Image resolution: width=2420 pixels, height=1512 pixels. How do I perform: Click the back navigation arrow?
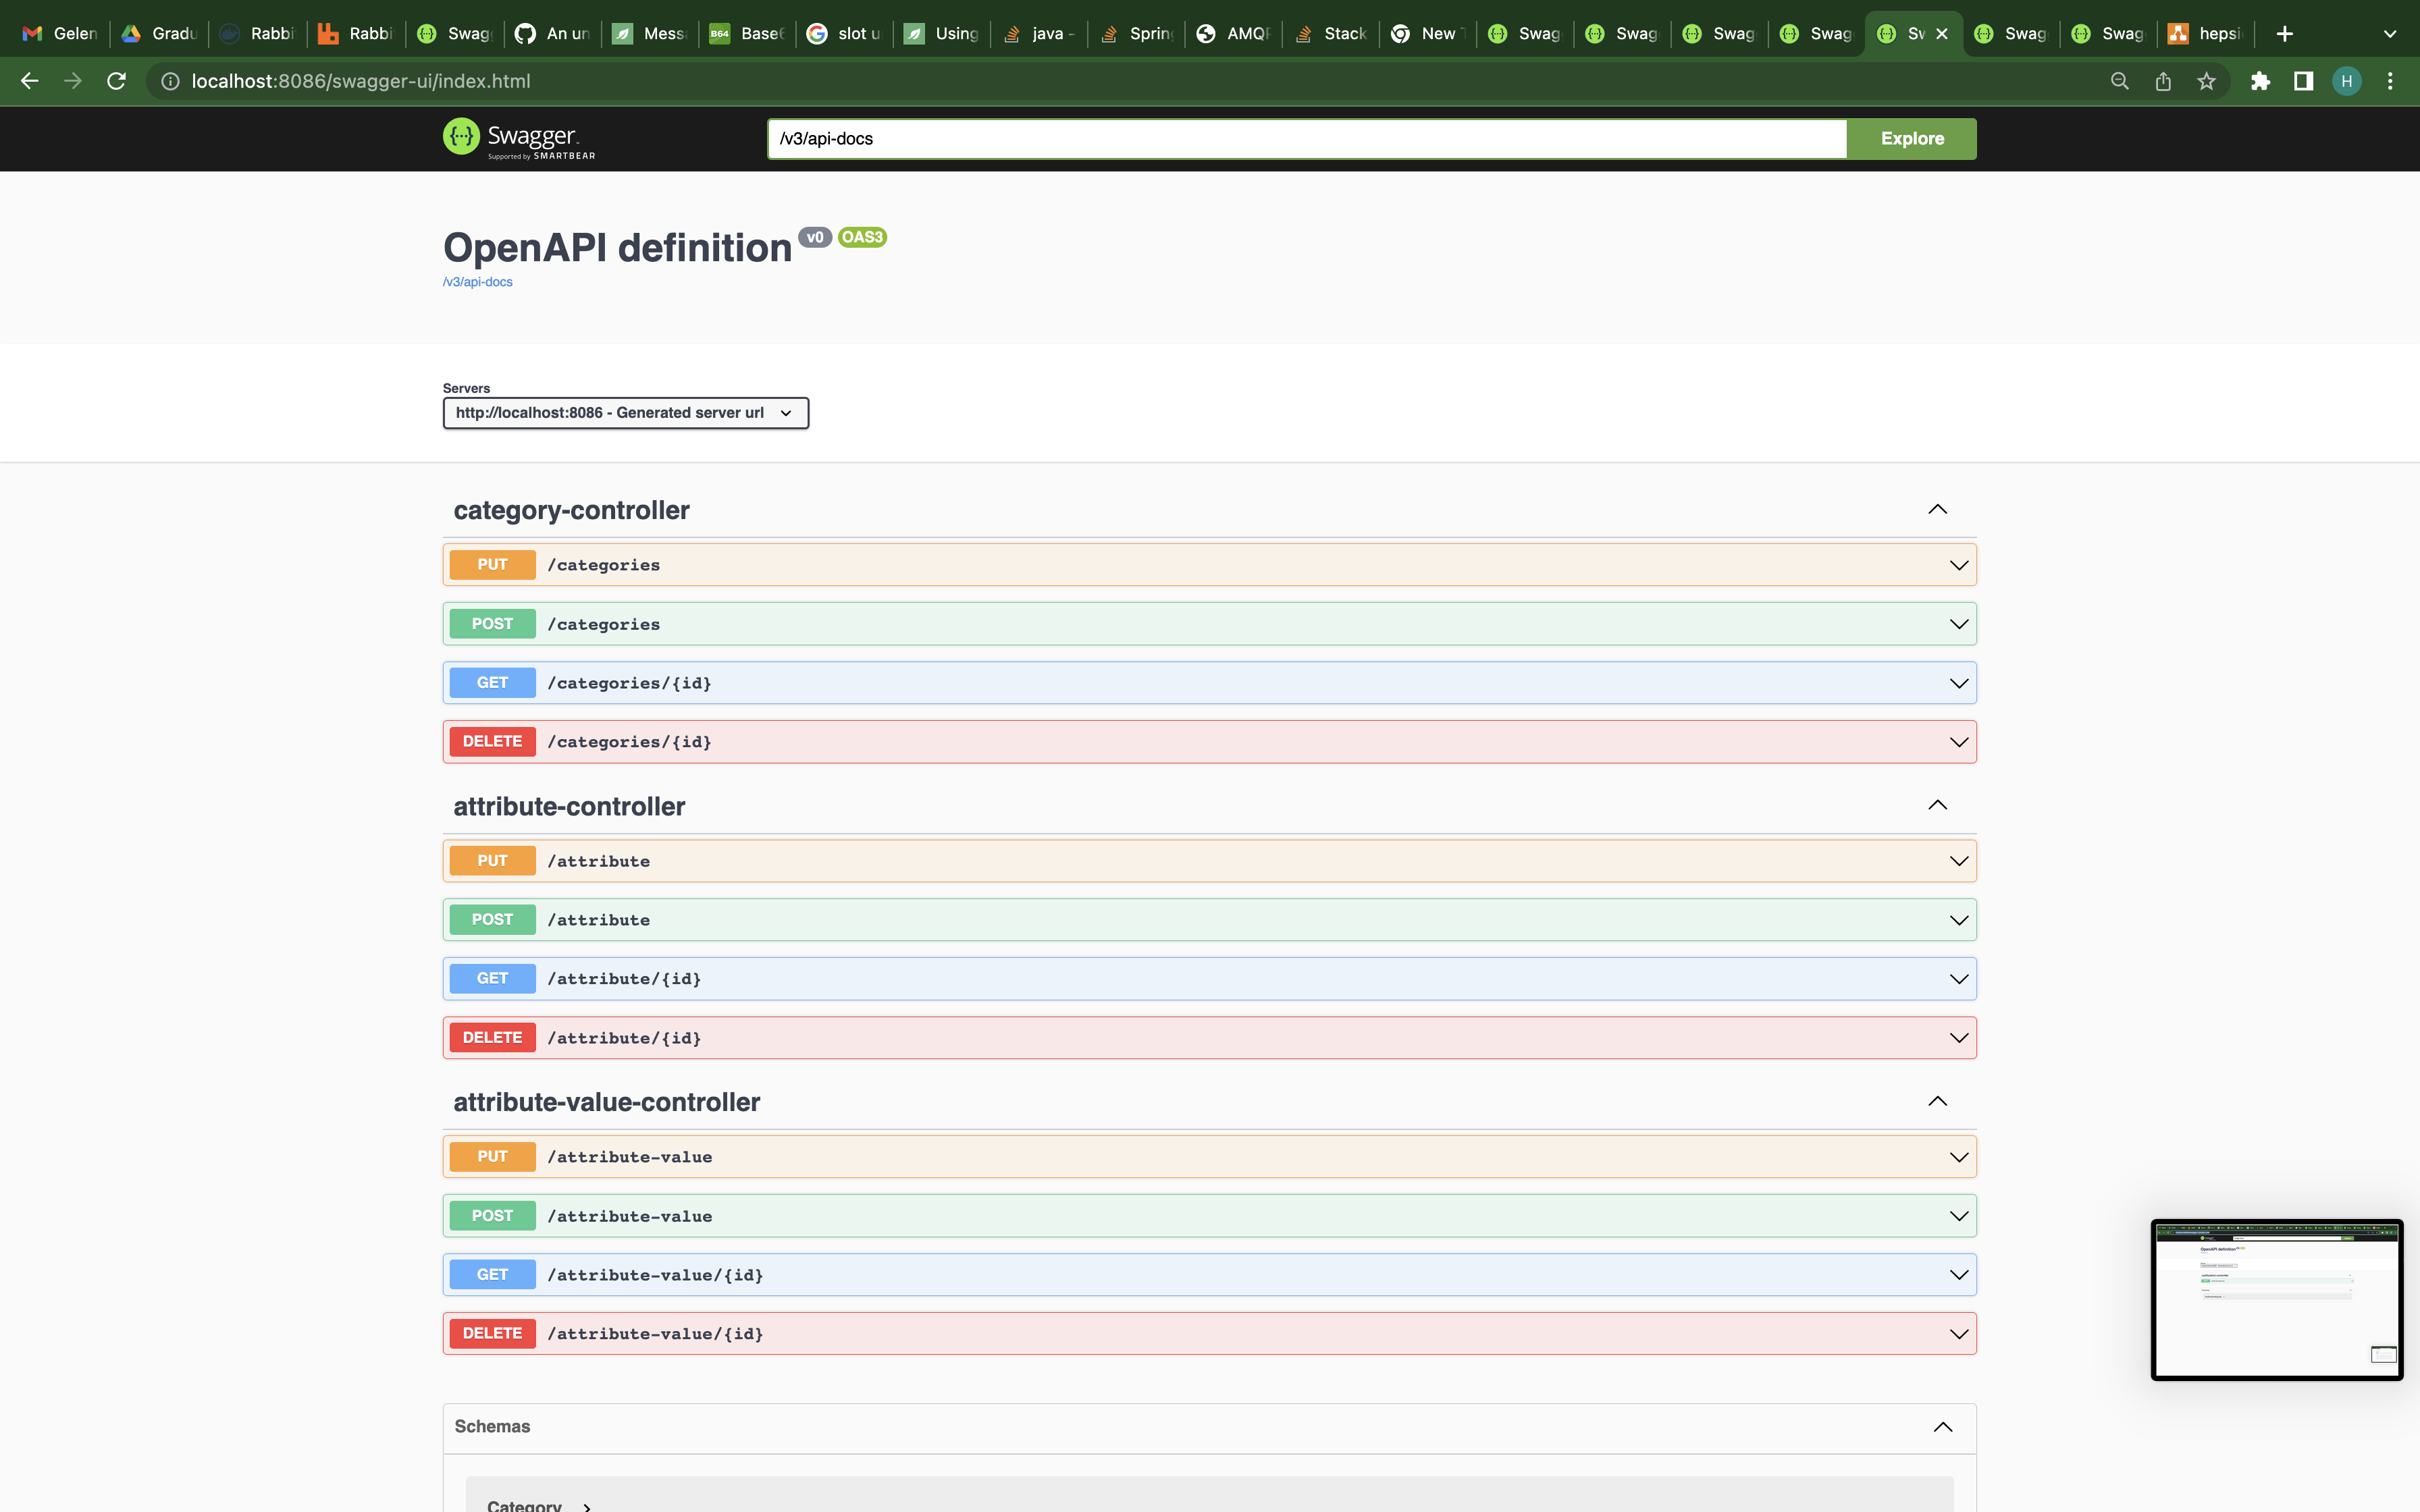[30, 81]
